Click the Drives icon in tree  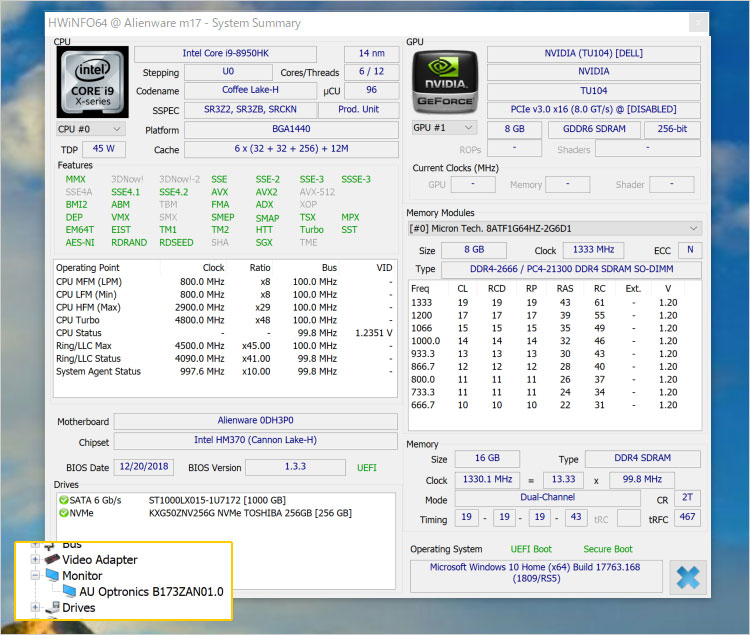[52, 607]
